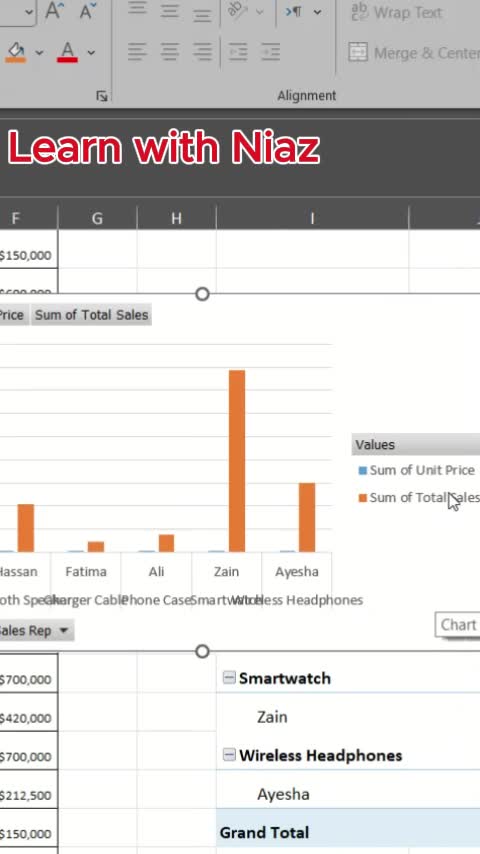Center text horizontally in the cell
The height and width of the screenshot is (854, 480).
tap(170, 52)
